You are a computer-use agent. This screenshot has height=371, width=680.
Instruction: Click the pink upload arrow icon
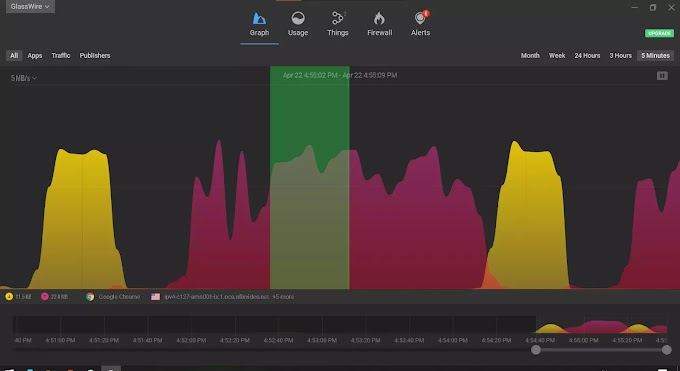pyautogui.click(x=45, y=297)
